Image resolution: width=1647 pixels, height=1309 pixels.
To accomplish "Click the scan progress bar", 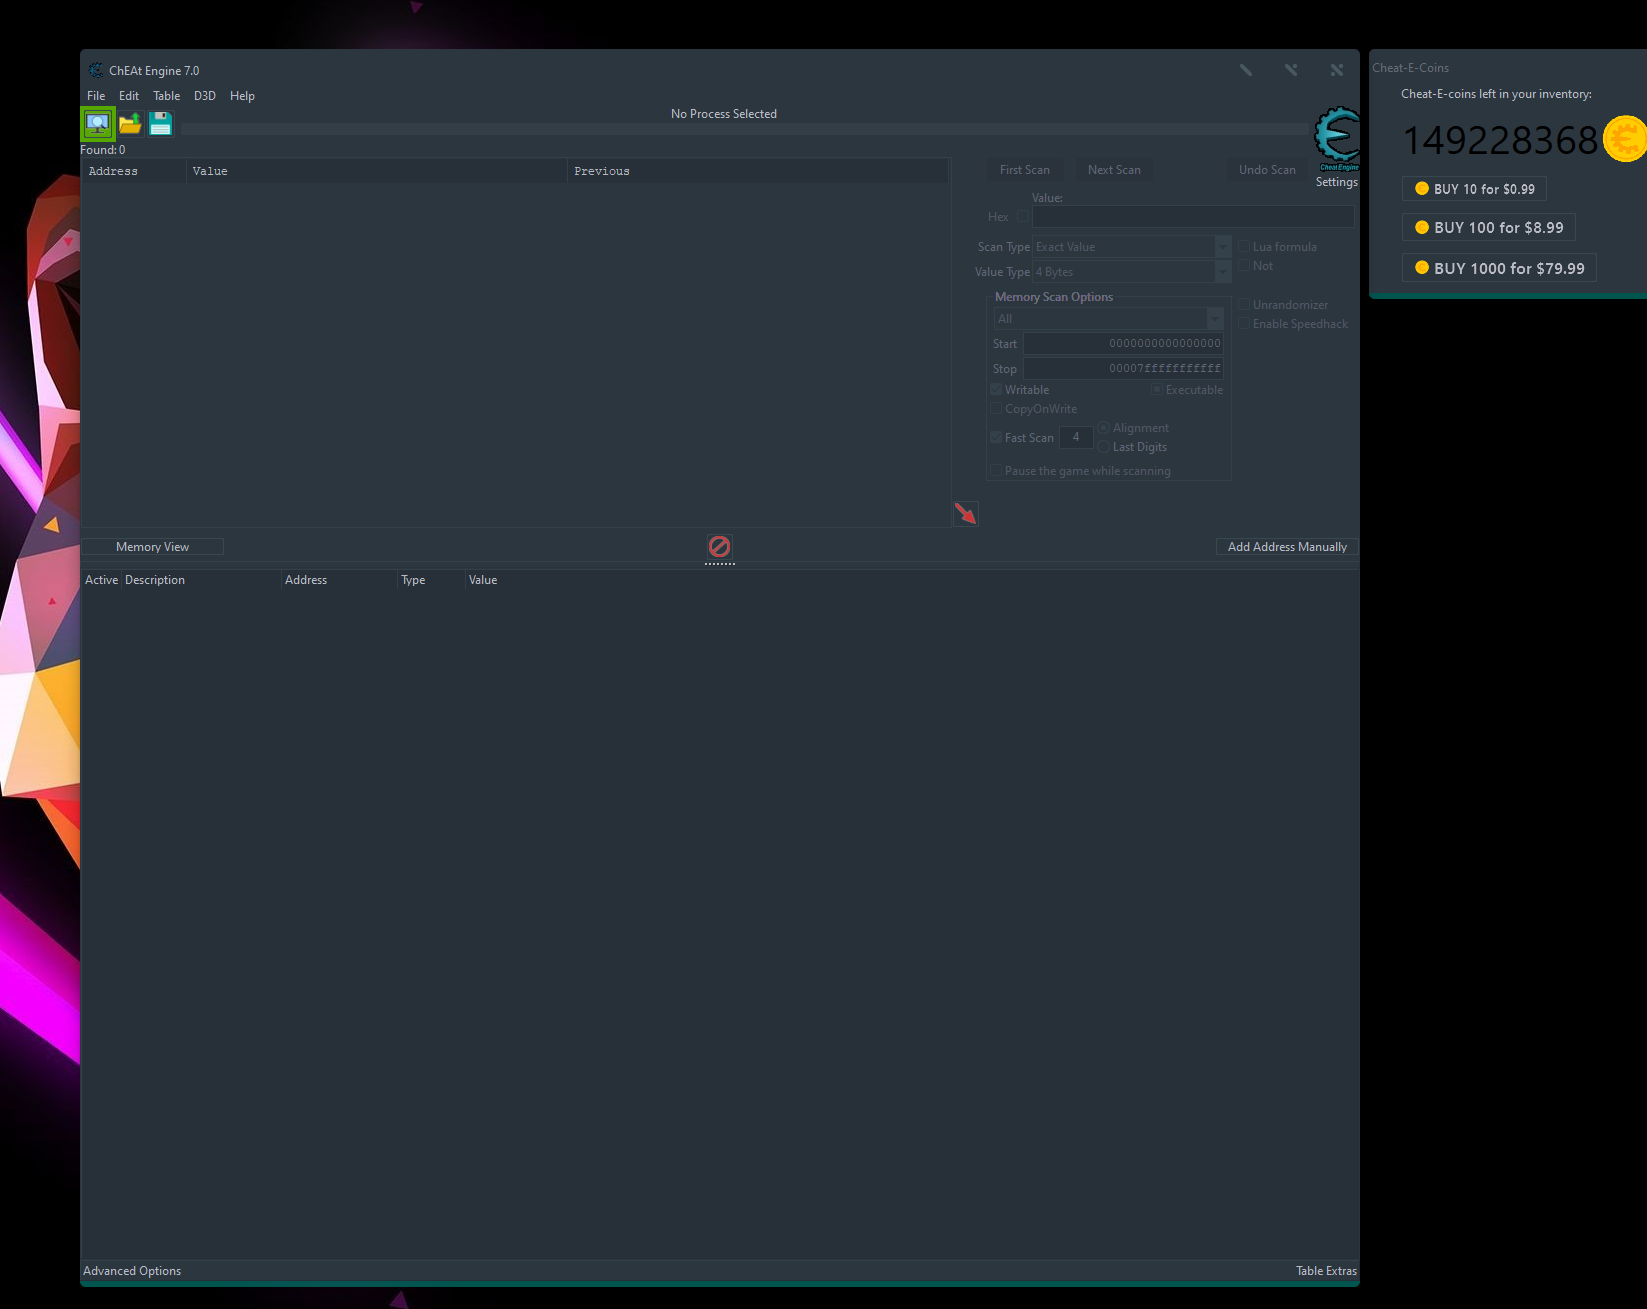I will [x=744, y=129].
